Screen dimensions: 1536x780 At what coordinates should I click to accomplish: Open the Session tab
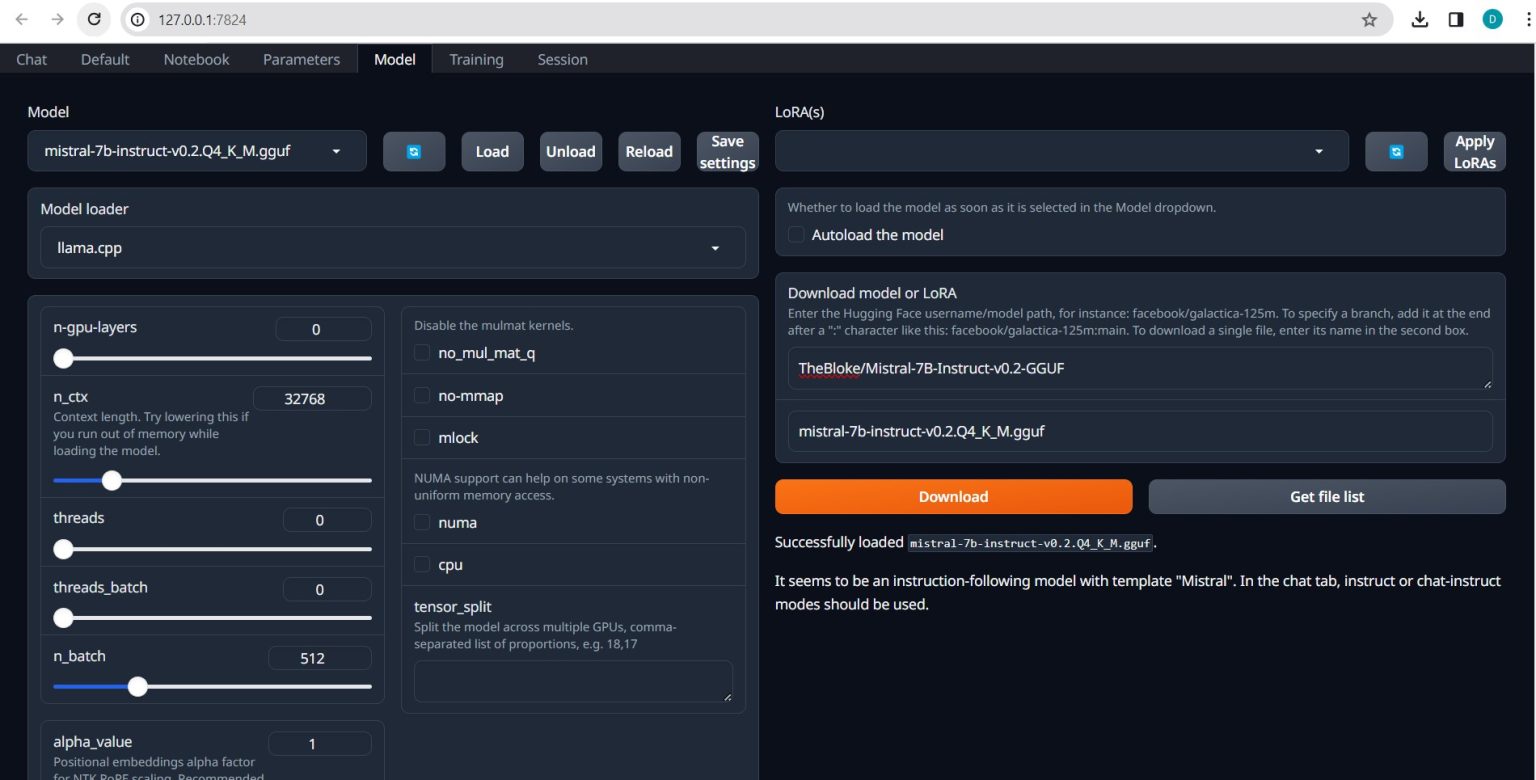point(562,59)
